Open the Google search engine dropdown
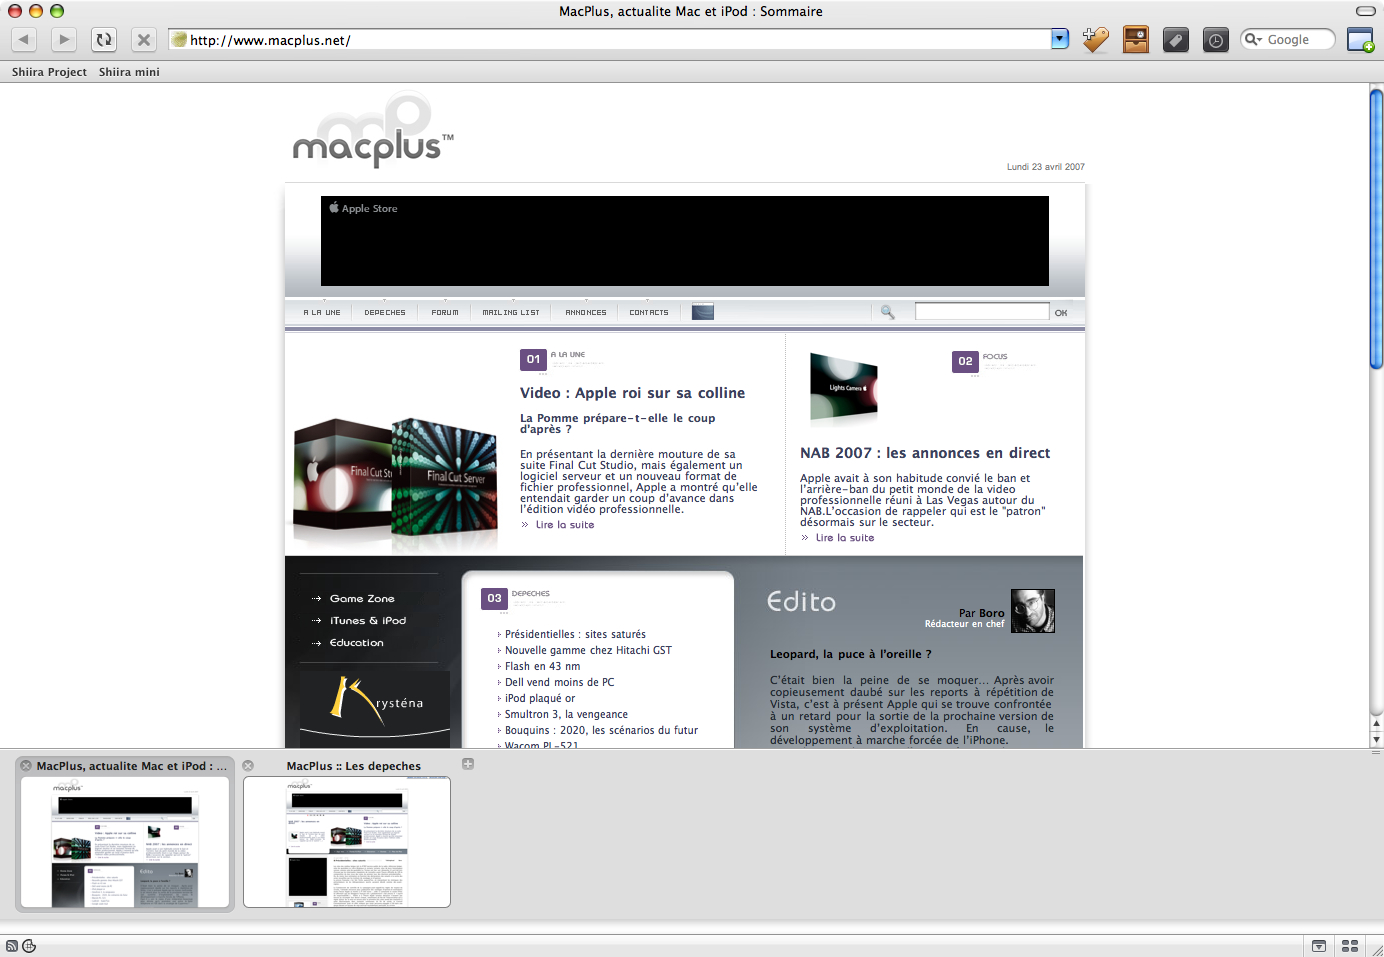This screenshot has height=957, width=1384. click(1253, 39)
